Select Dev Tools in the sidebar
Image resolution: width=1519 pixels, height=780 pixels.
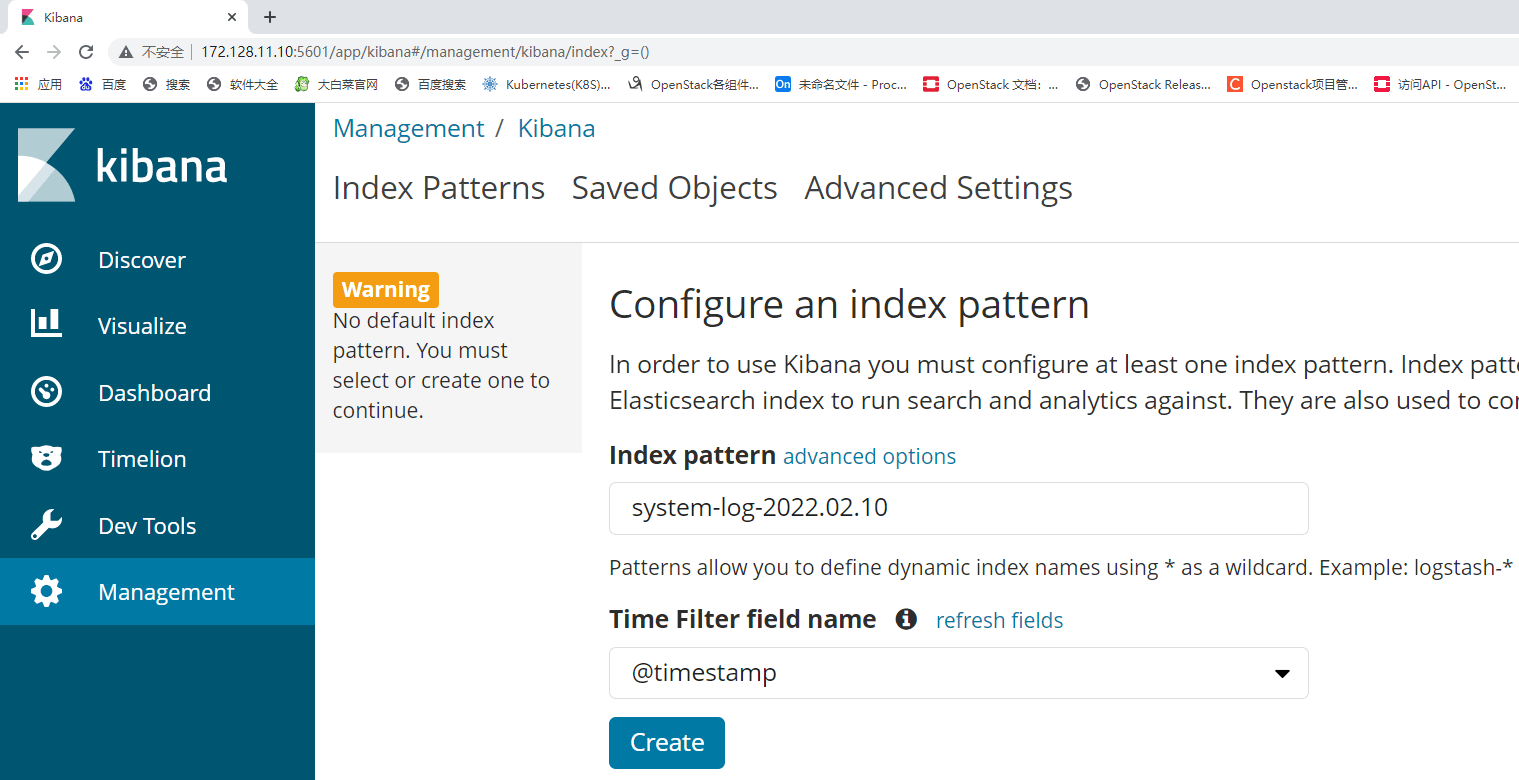pyautogui.click(x=157, y=525)
